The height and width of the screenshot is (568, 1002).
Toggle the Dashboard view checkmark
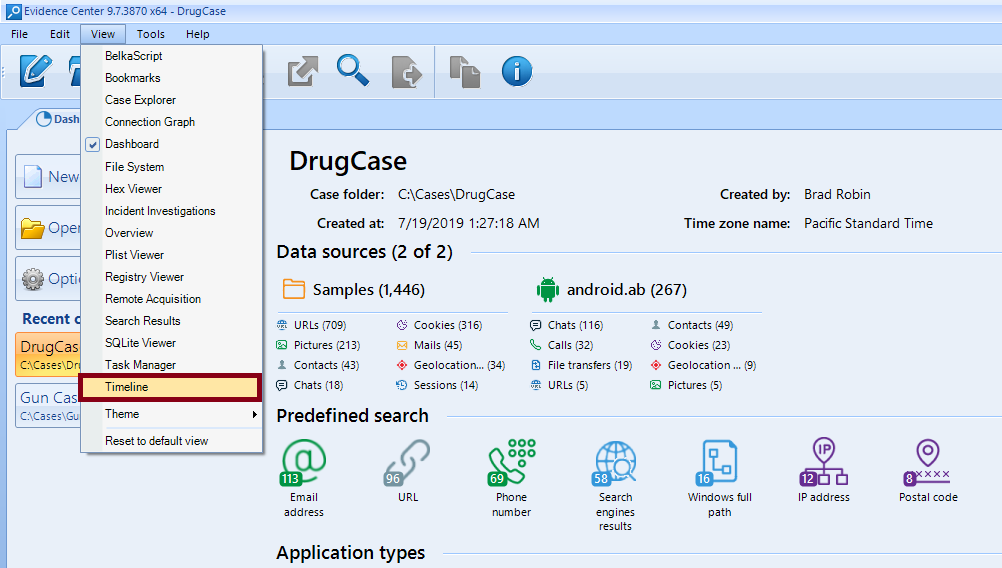(93, 144)
